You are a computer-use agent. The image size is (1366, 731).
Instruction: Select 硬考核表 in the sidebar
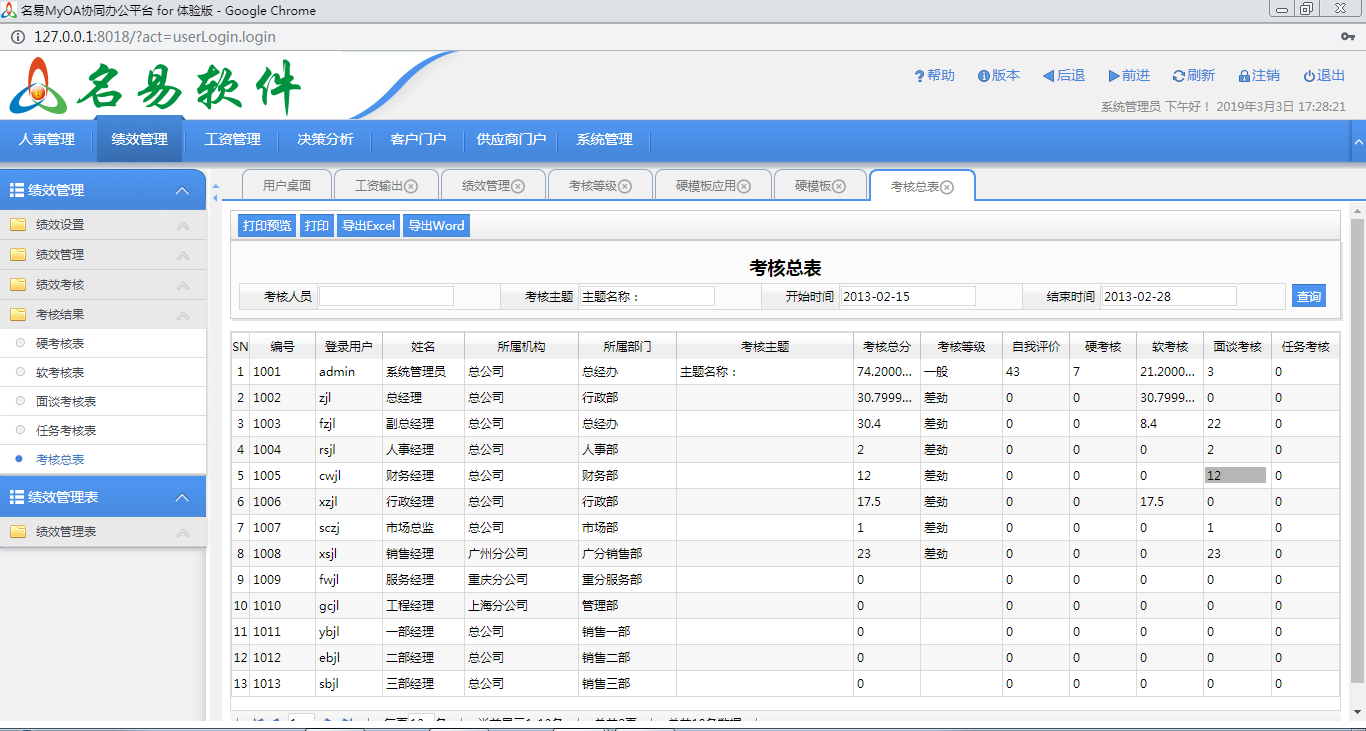pos(60,344)
